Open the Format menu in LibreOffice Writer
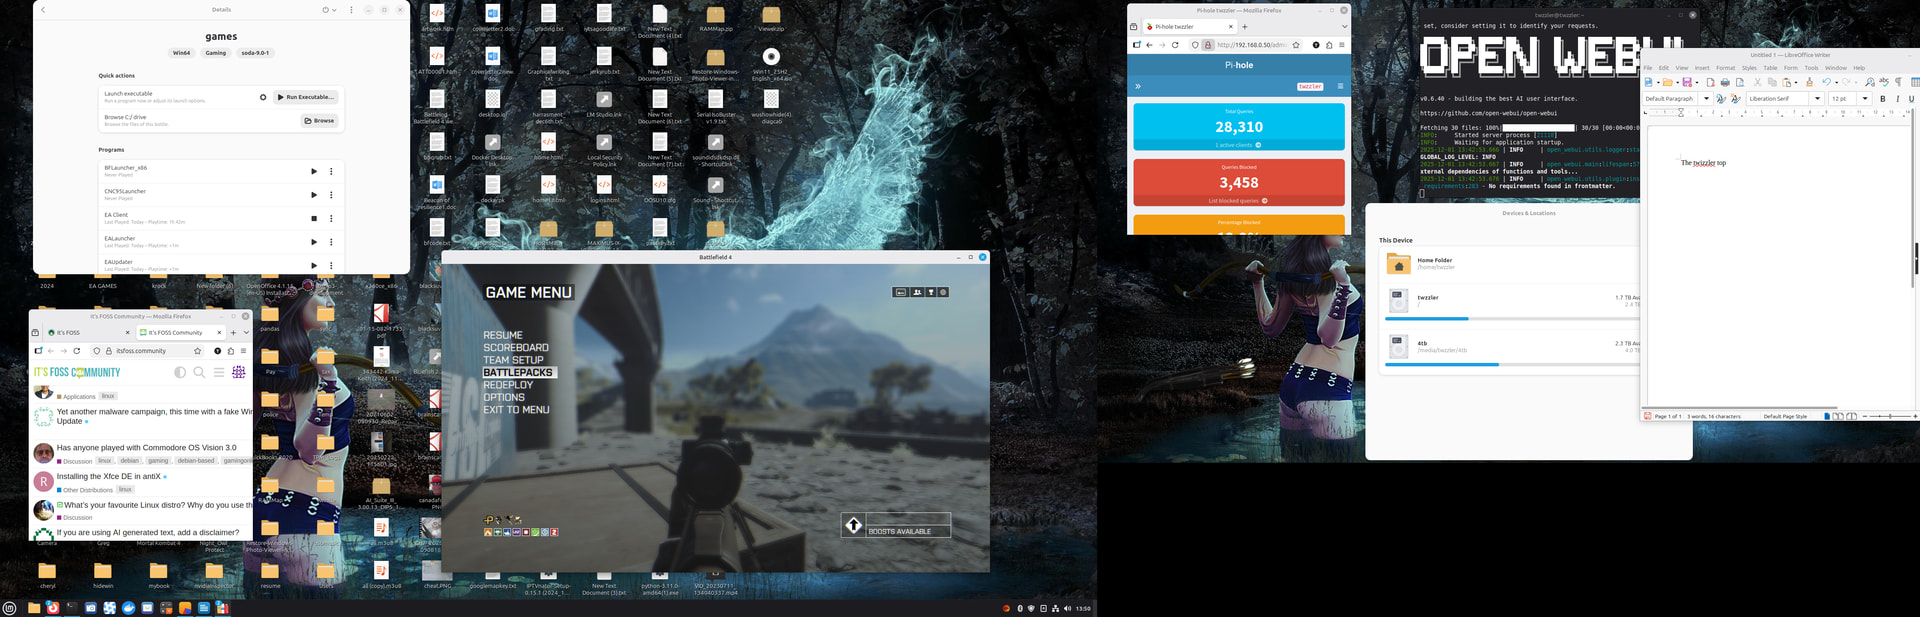The width and height of the screenshot is (1920, 617). (x=1725, y=68)
